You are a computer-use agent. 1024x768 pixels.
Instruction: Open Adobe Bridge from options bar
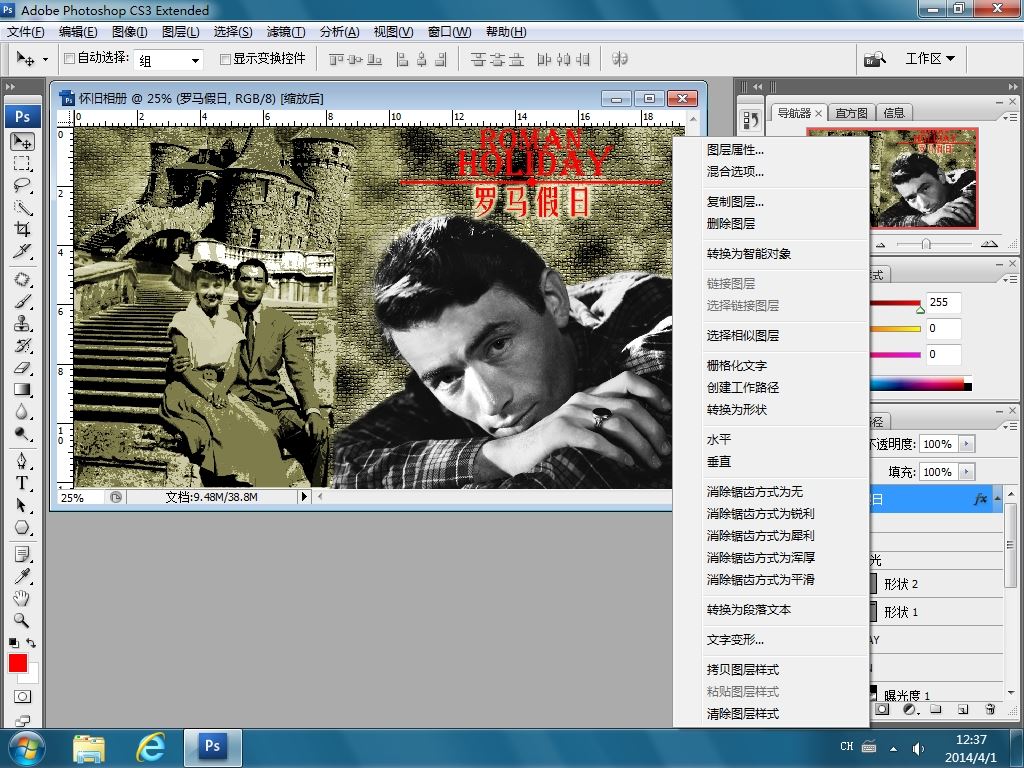(x=875, y=59)
